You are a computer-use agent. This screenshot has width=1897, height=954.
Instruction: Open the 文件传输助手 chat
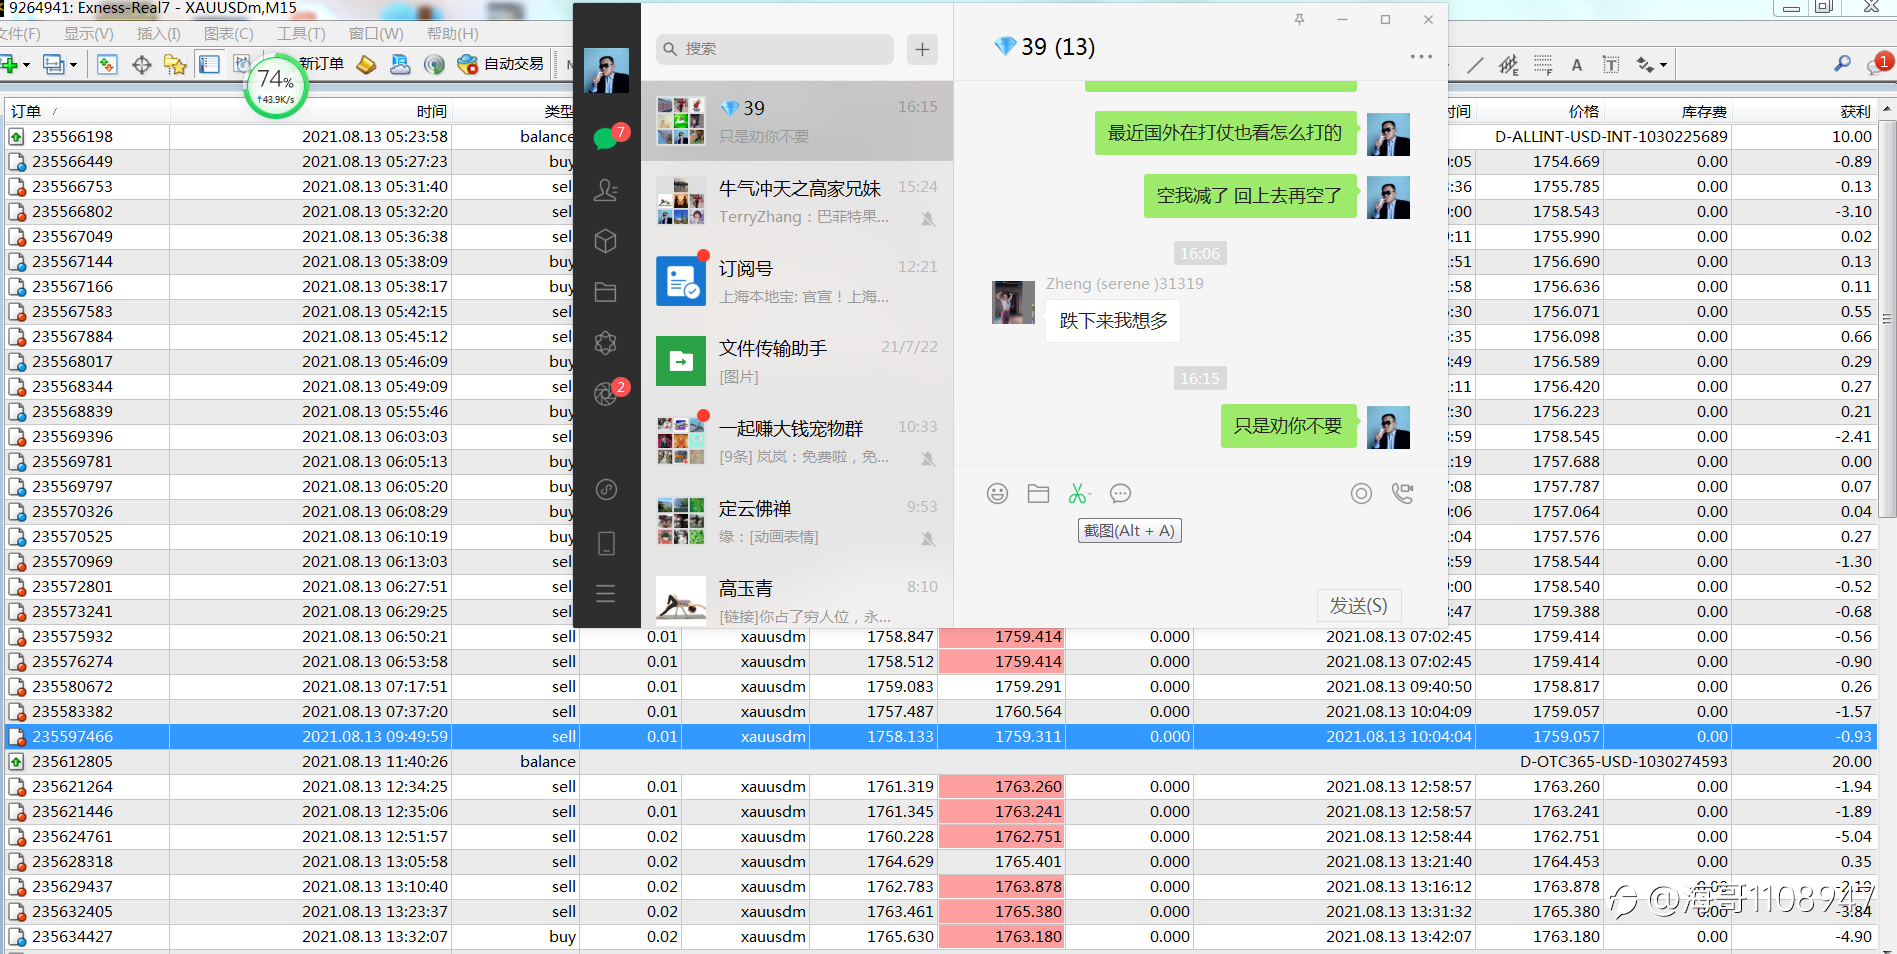pos(797,361)
